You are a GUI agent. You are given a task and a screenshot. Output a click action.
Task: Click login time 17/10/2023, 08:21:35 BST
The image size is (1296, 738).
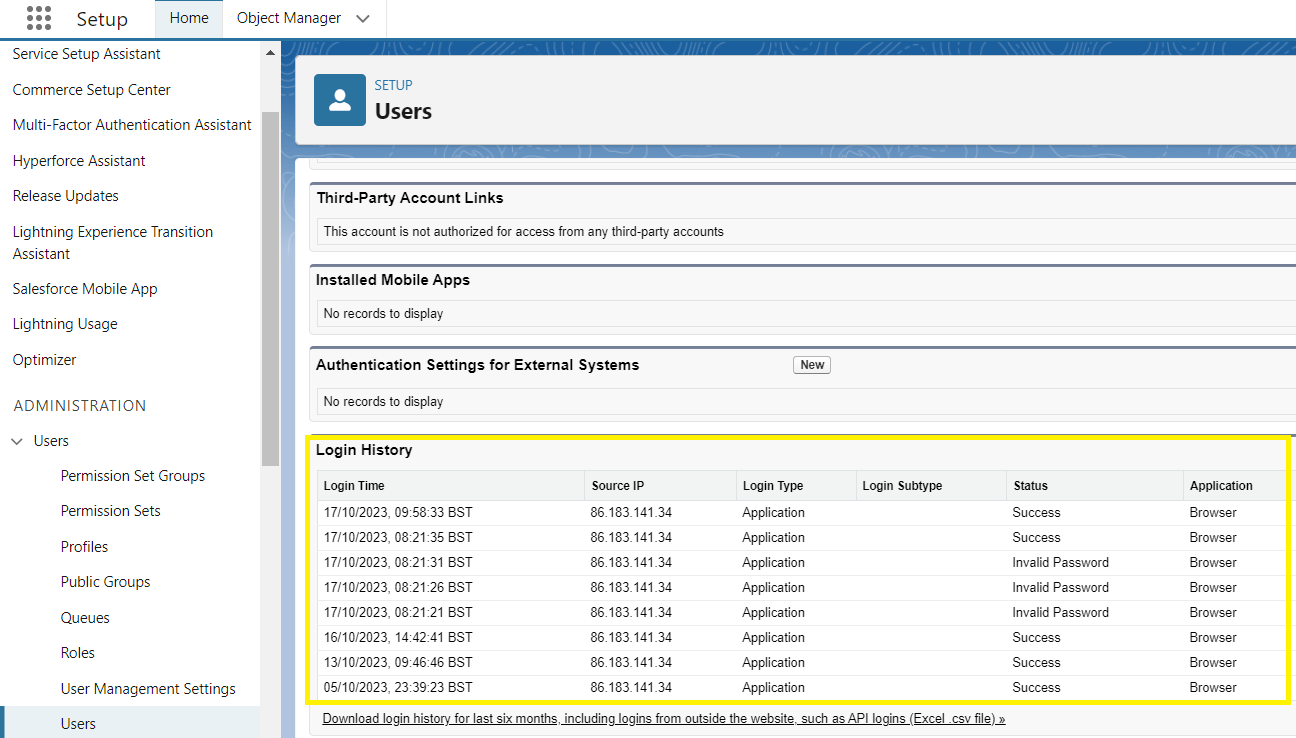pos(398,538)
